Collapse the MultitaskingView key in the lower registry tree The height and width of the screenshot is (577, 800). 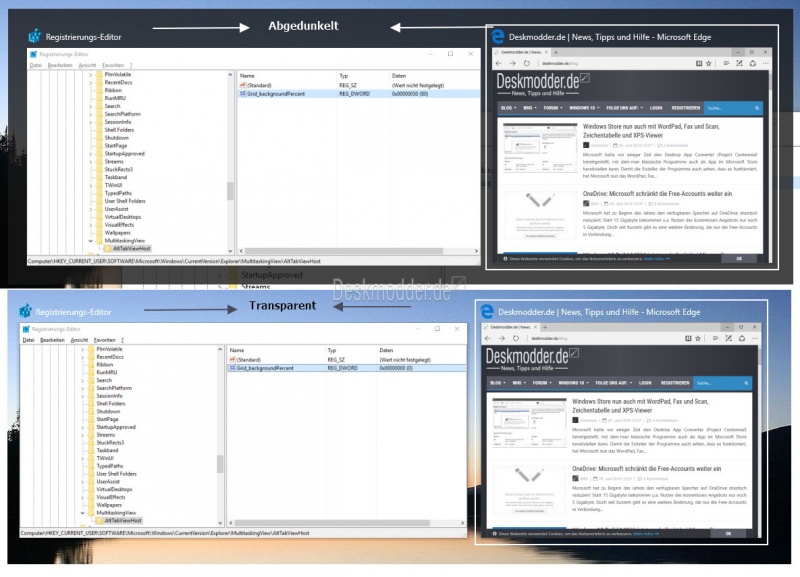(x=84, y=512)
